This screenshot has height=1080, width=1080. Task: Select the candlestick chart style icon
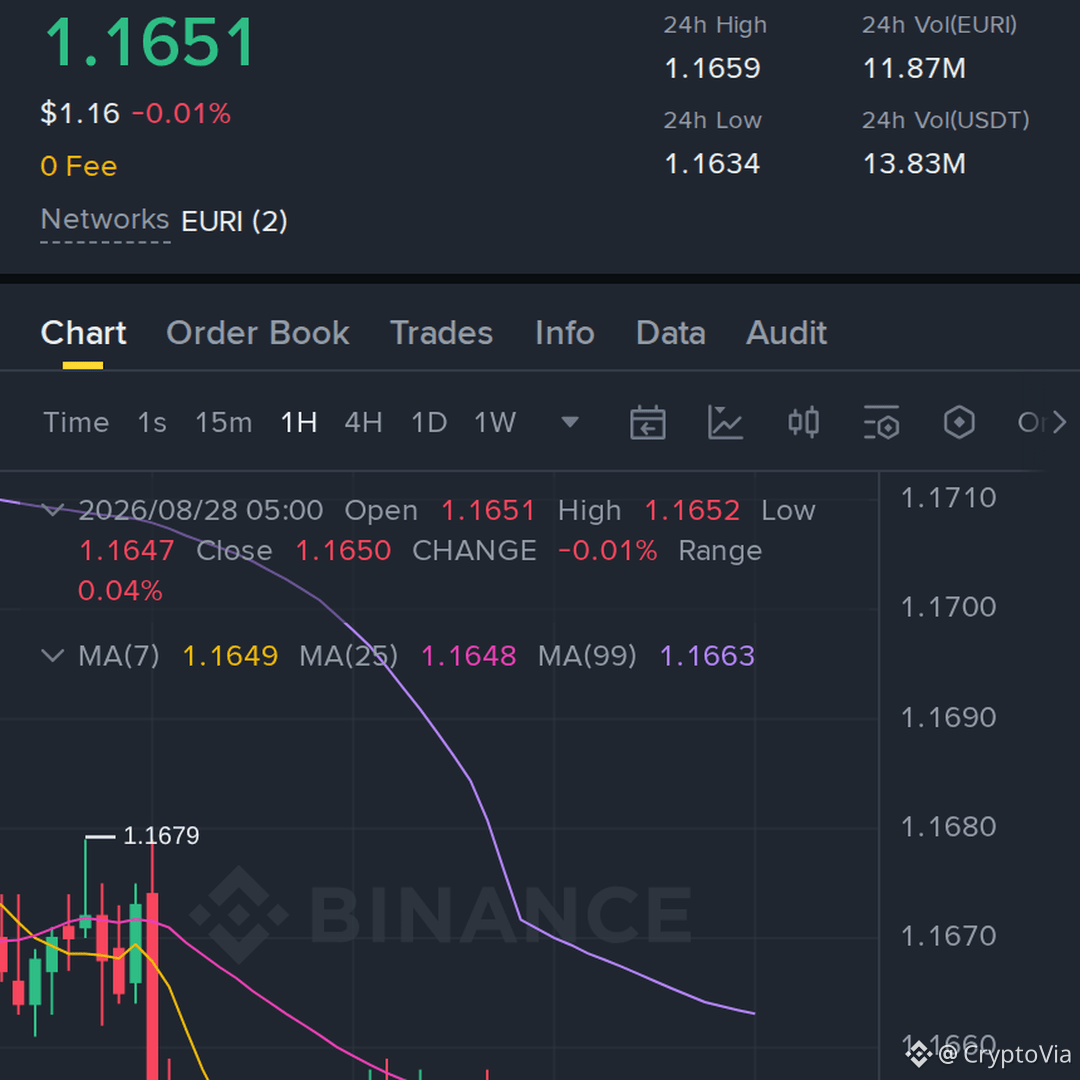click(x=803, y=422)
